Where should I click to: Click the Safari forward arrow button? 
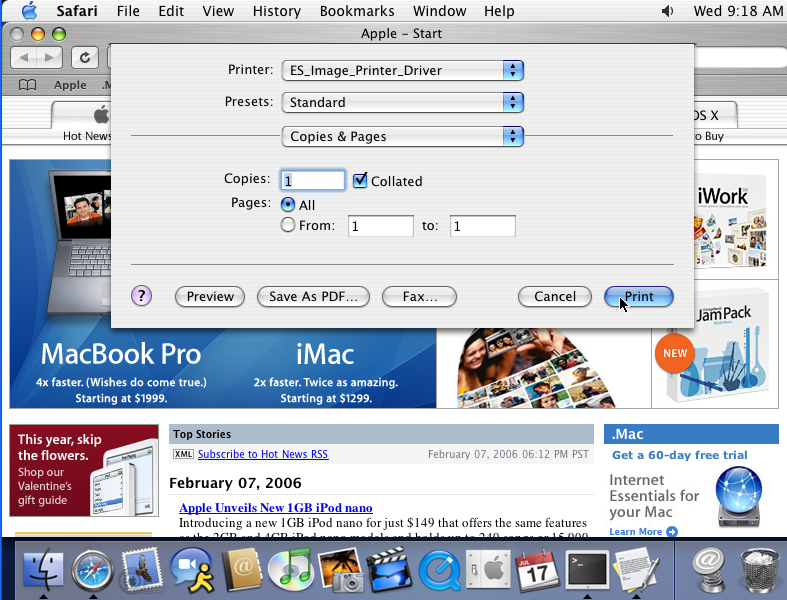(x=49, y=58)
